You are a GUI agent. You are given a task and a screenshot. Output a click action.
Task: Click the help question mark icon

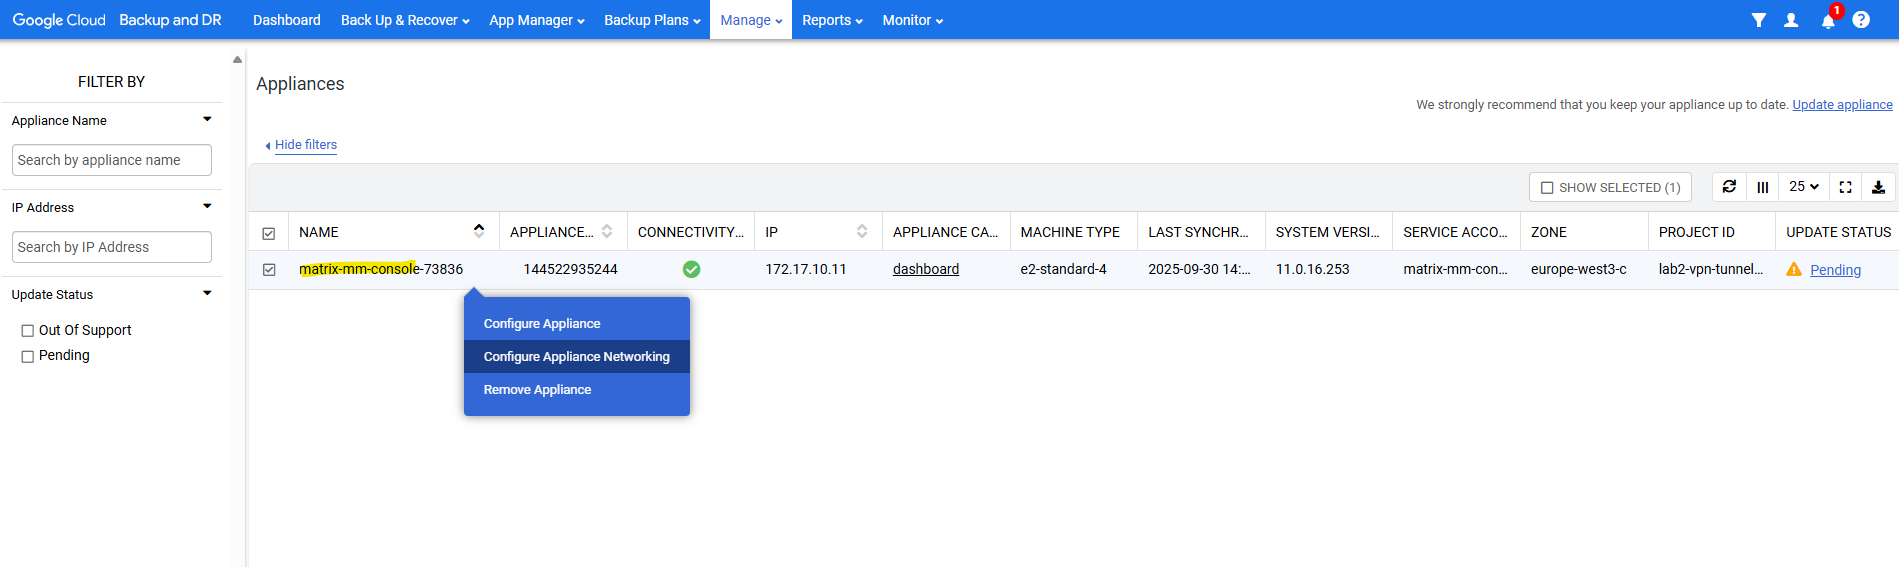tap(1861, 20)
